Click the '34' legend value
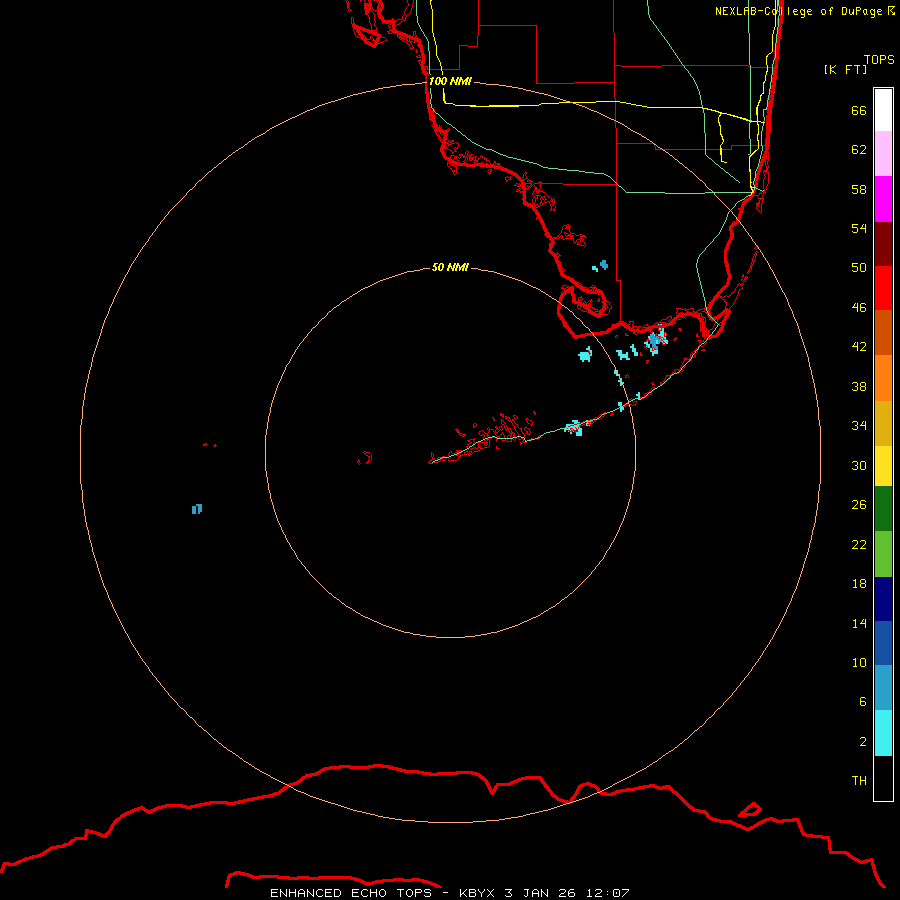Image resolution: width=900 pixels, height=900 pixels. [x=859, y=426]
